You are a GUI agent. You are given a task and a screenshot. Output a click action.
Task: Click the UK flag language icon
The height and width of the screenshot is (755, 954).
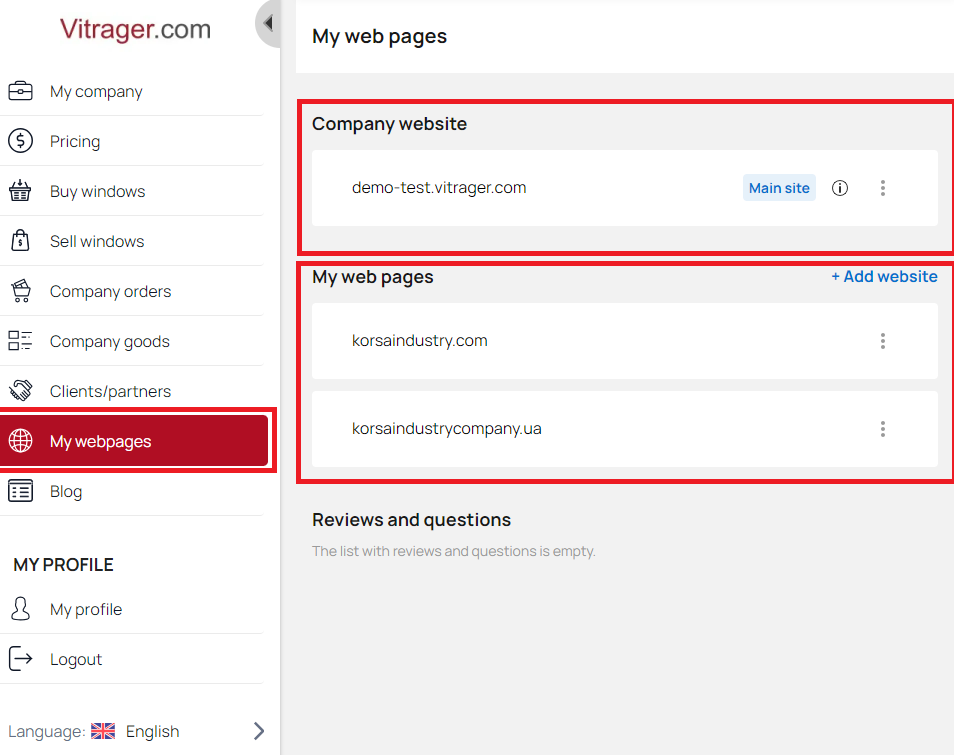[103, 731]
